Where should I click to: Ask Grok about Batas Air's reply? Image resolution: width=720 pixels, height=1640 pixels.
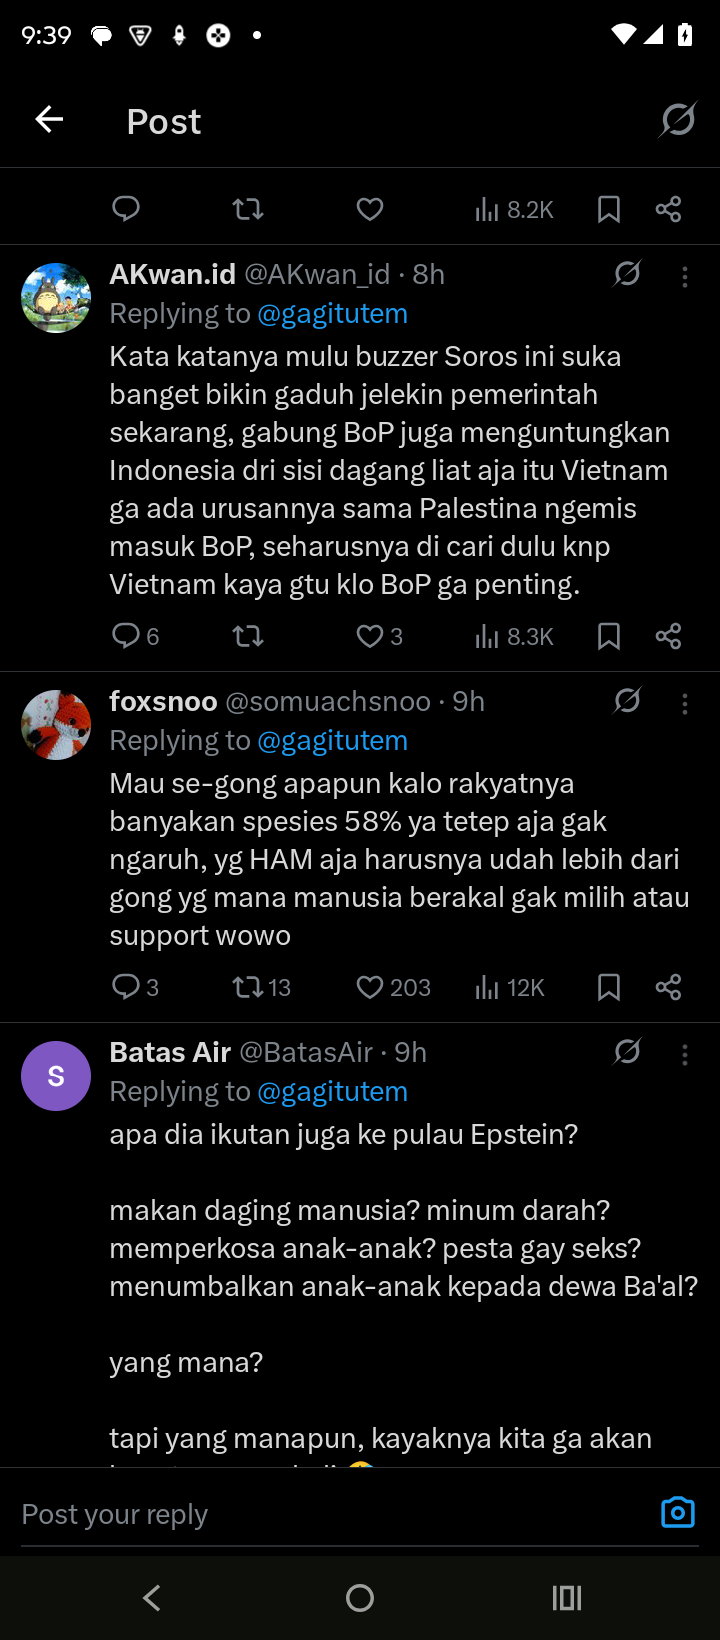(x=627, y=1052)
